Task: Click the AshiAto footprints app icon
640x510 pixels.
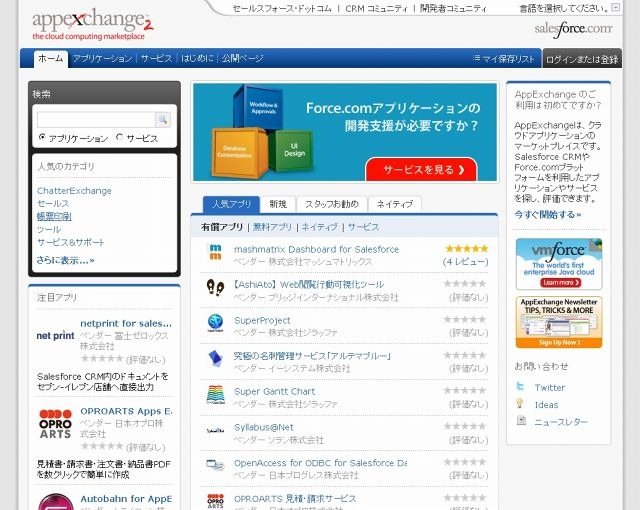Action: pyautogui.click(x=215, y=288)
